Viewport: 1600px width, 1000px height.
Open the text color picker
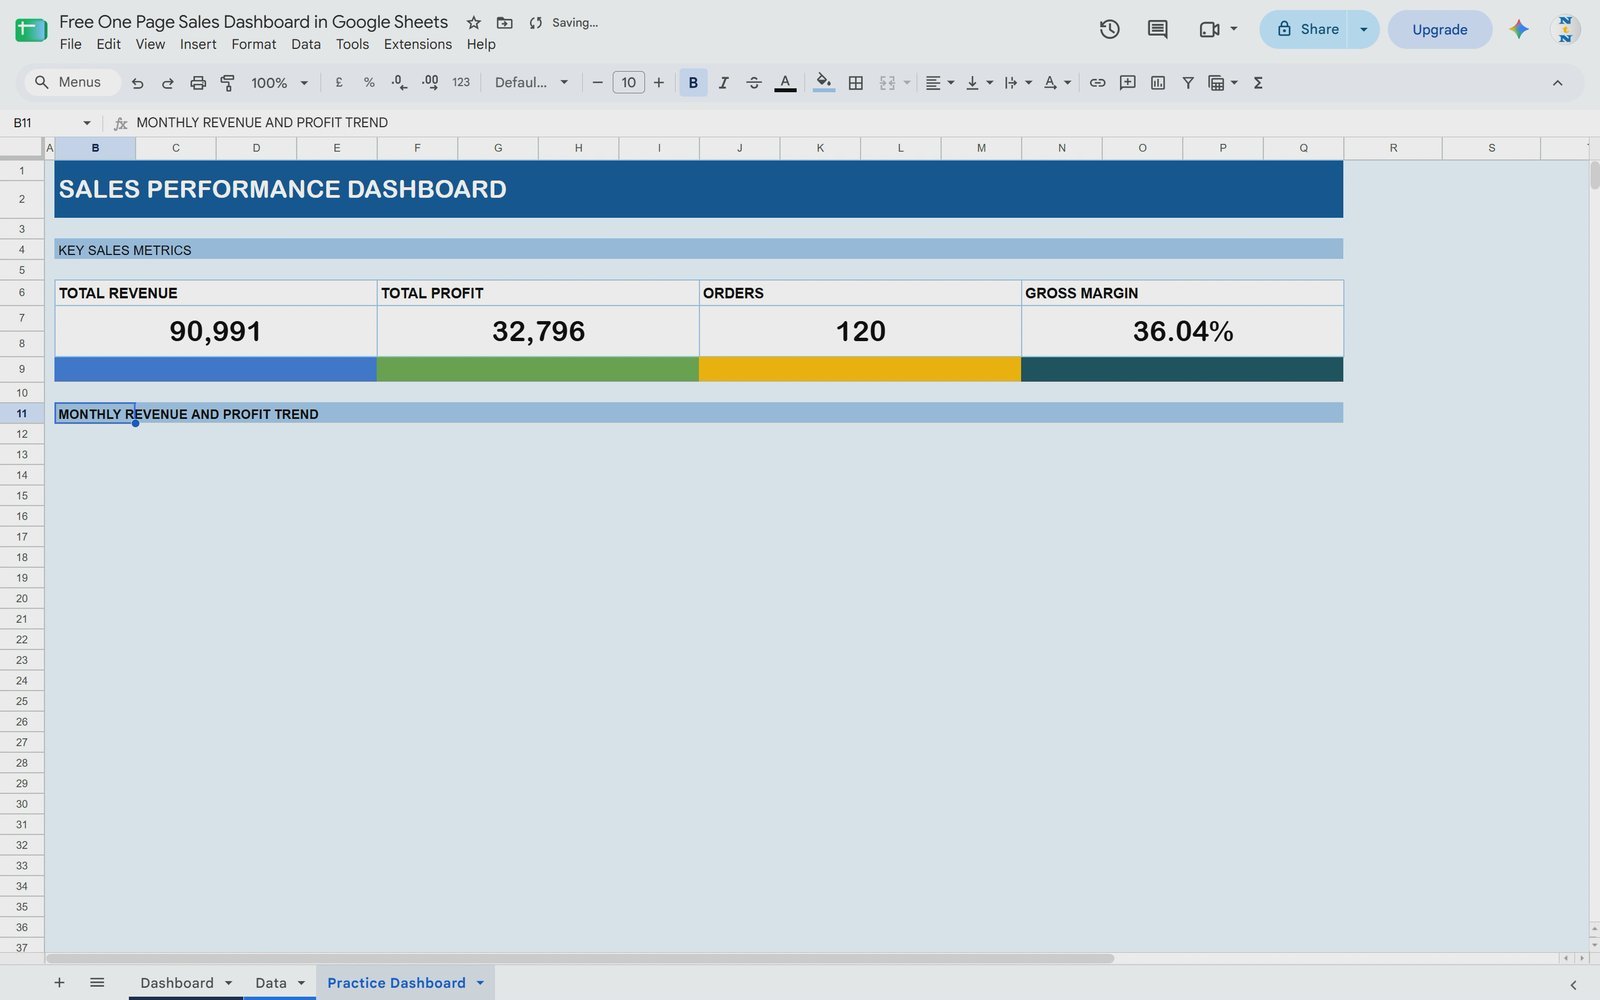[785, 83]
